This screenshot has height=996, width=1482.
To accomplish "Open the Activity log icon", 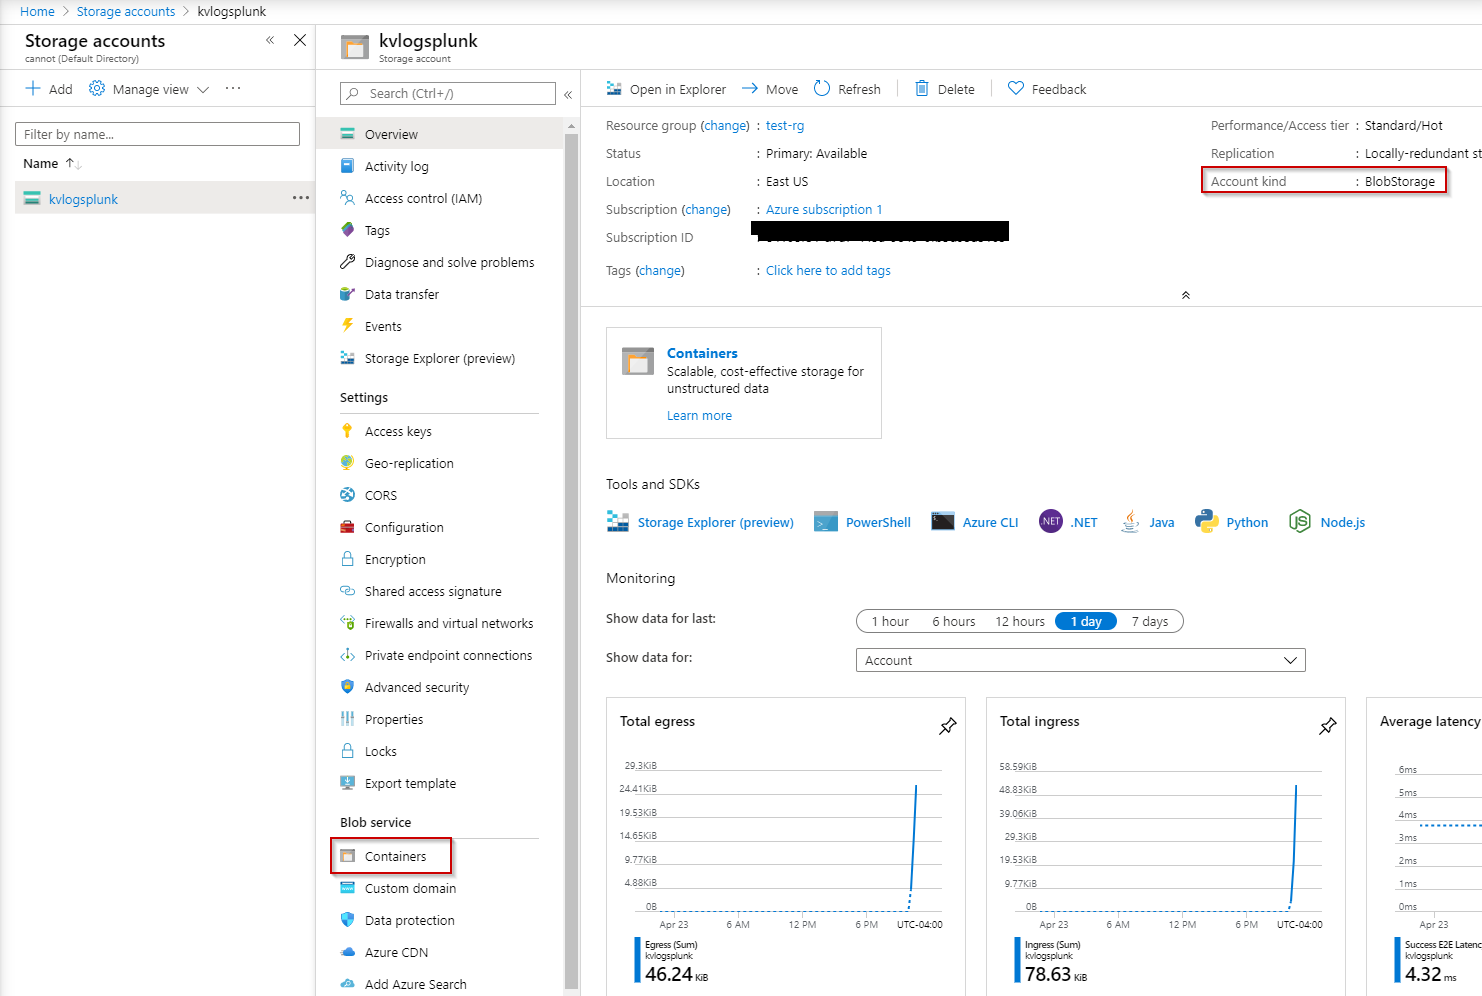I will [347, 166].
